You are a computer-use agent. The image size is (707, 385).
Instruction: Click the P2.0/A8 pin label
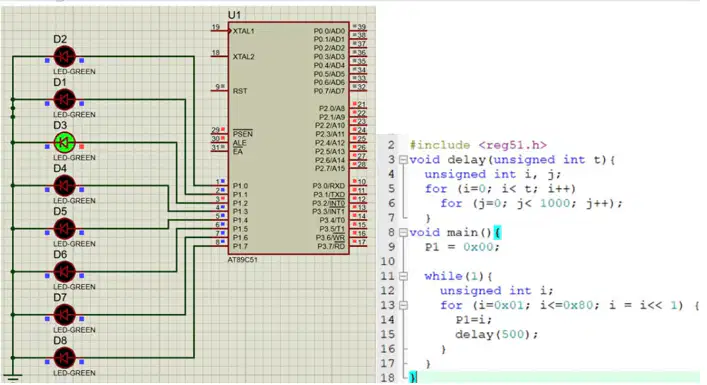(x=332, y=109)
